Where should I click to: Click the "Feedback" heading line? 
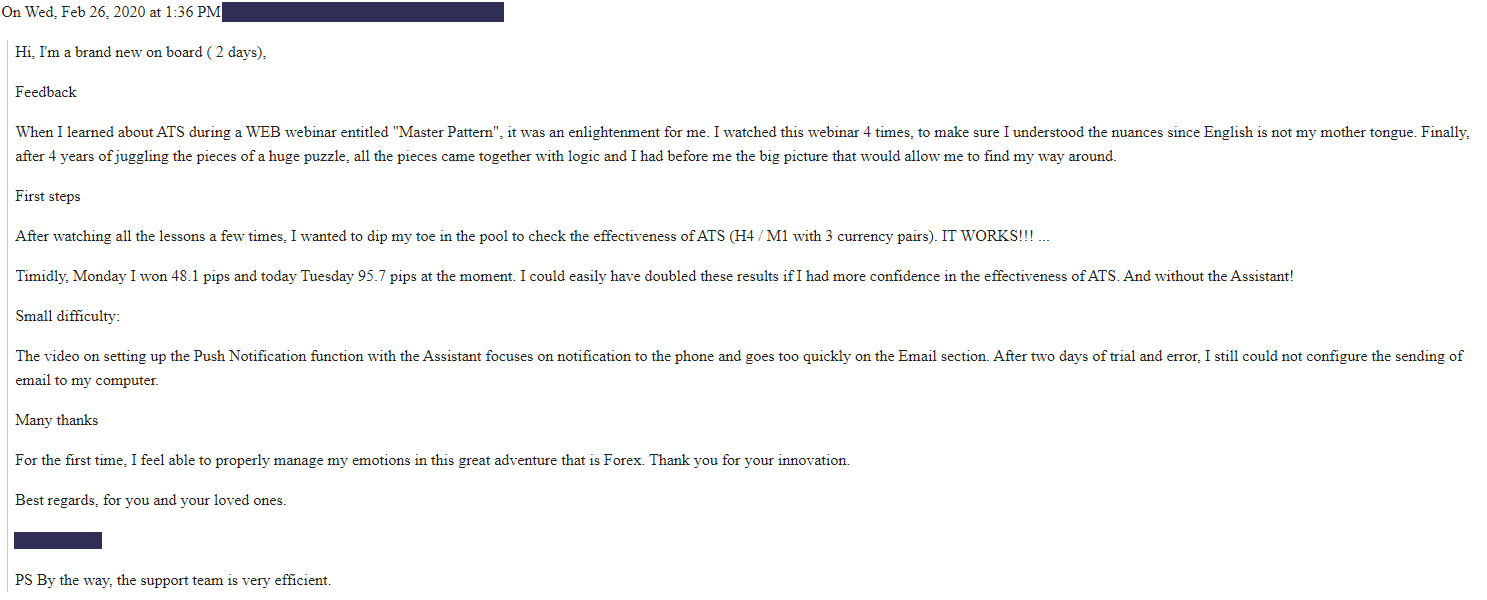(46, 92)
